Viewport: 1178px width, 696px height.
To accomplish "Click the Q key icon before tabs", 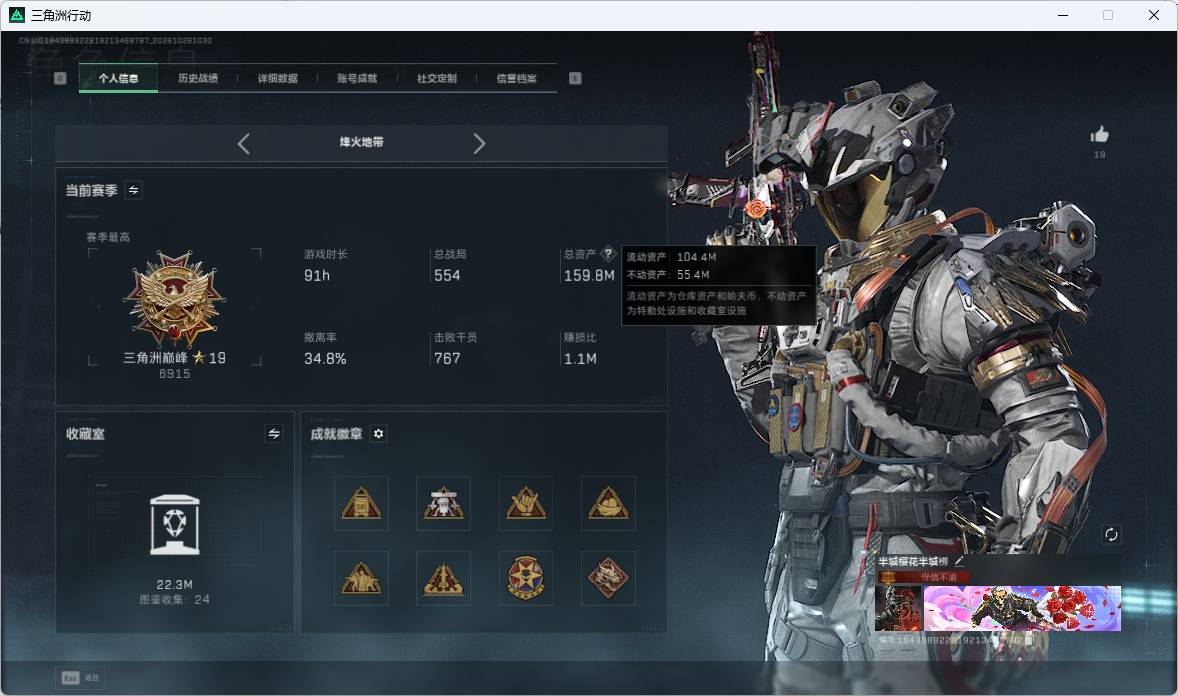I will [x=60, y=78].
